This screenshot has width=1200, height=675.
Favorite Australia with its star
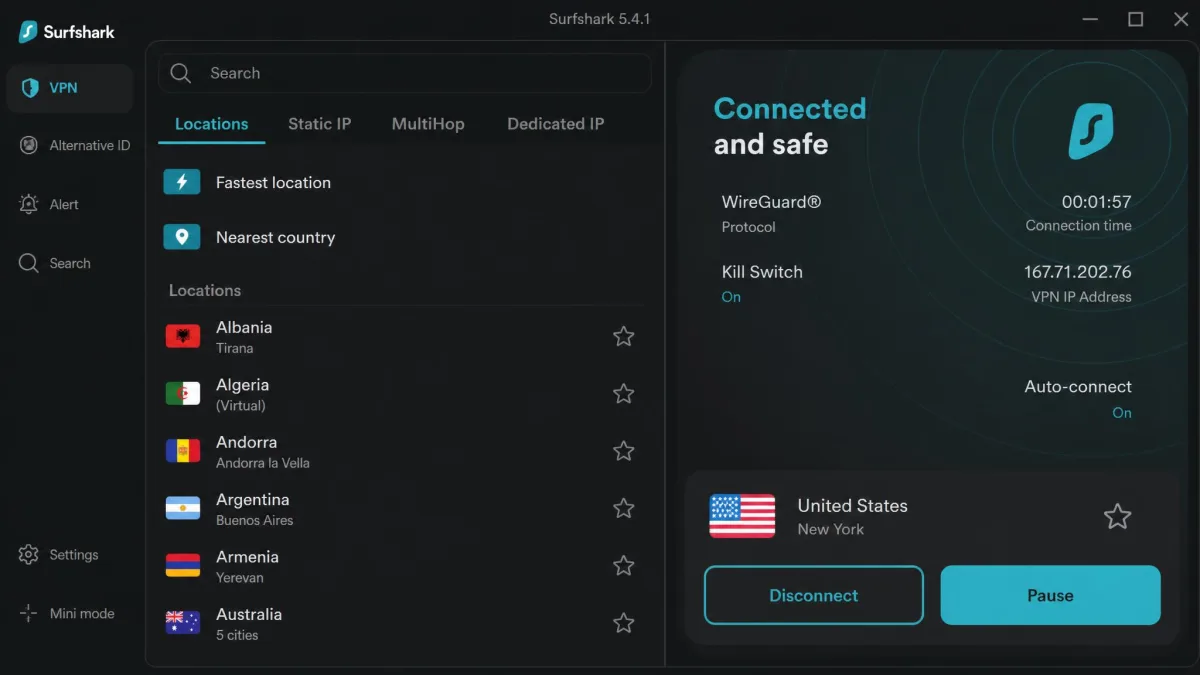tap(624, 623)
